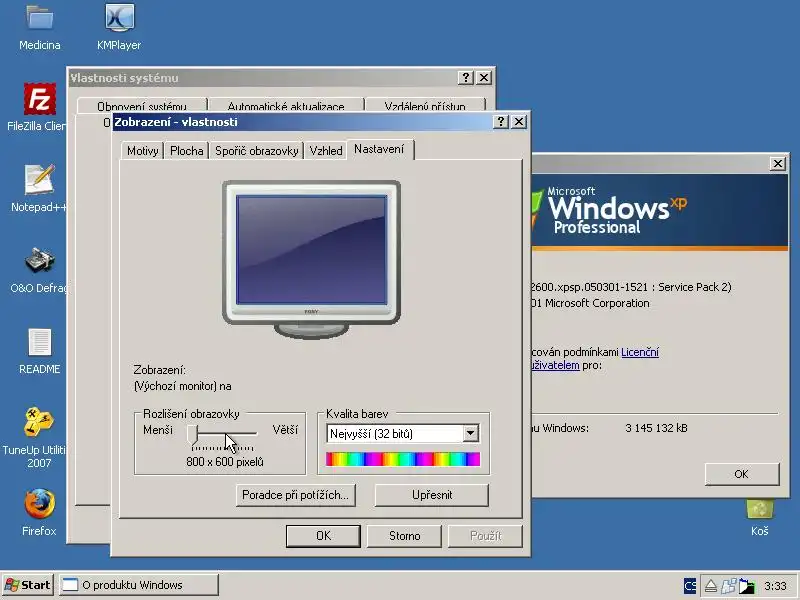Click the CS language indicator in taskbar
800x600 pixels.
tap(690, 585)
